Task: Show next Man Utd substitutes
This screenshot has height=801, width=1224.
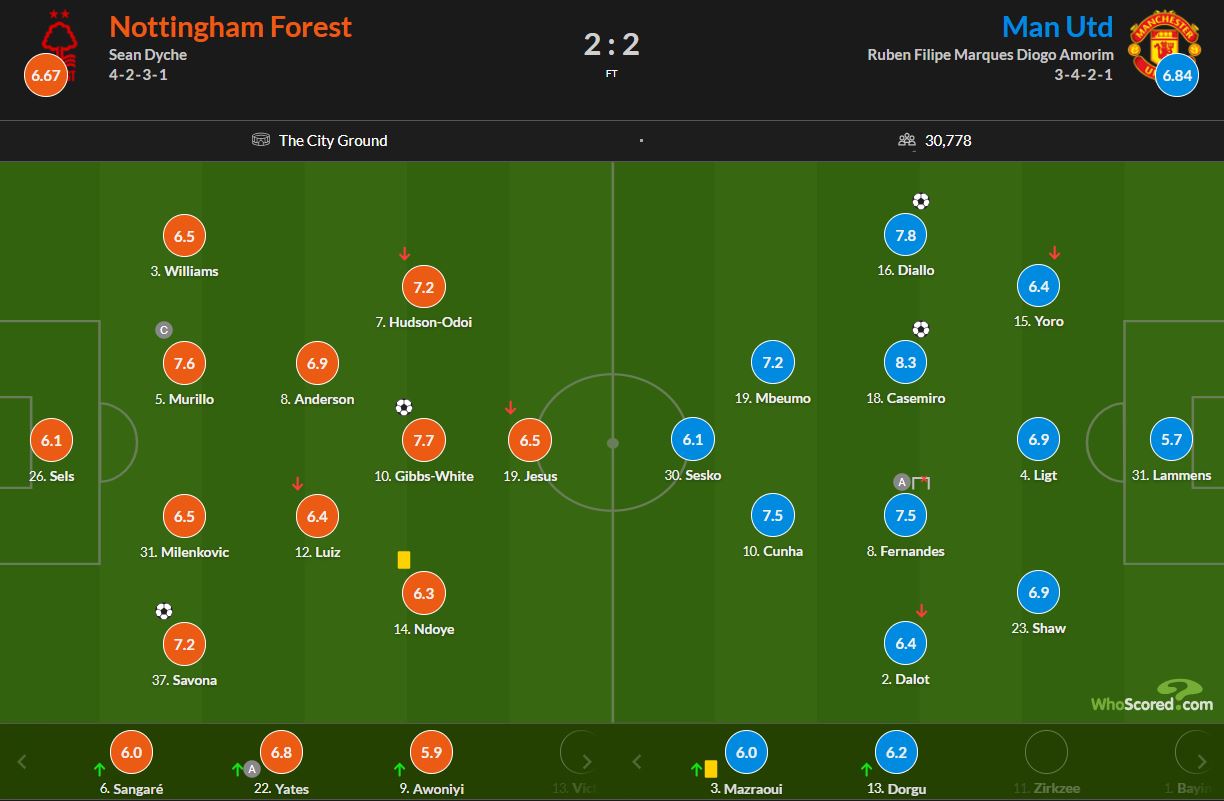Action: [1190, 761]
